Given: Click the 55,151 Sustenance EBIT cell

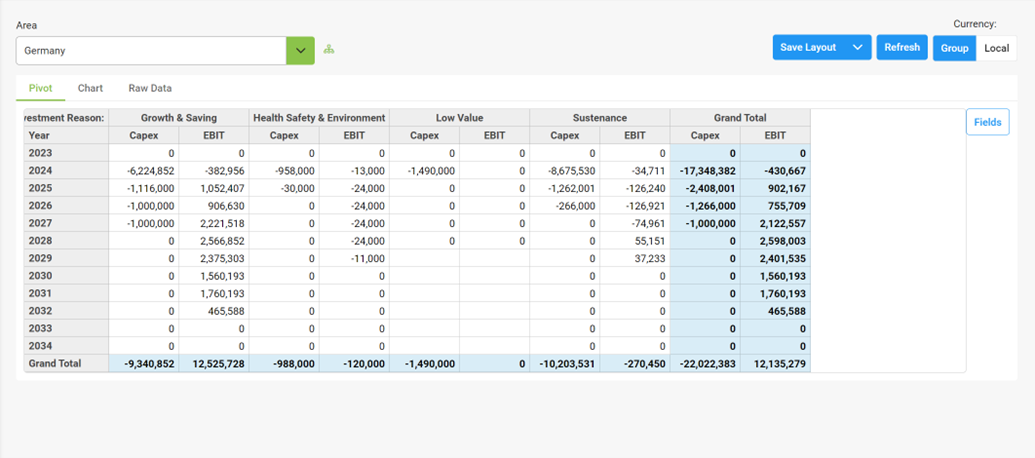Looking at the screenshot, I should coord(635,240).
